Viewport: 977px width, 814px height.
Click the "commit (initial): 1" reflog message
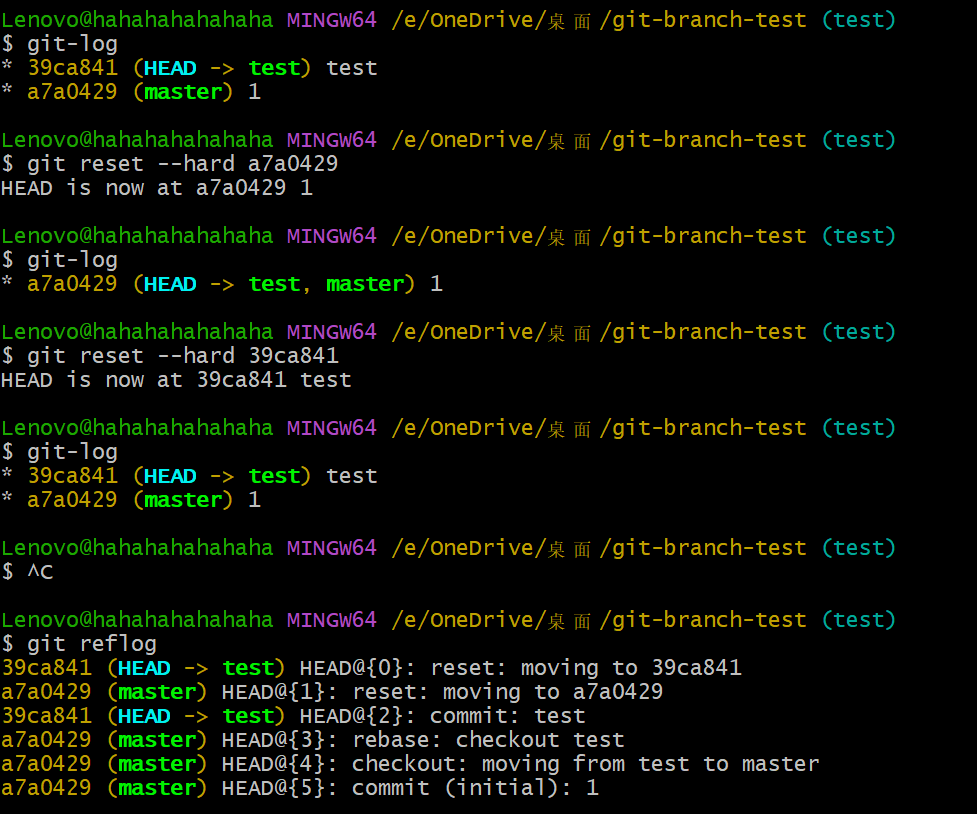click(x=475, y=788)
